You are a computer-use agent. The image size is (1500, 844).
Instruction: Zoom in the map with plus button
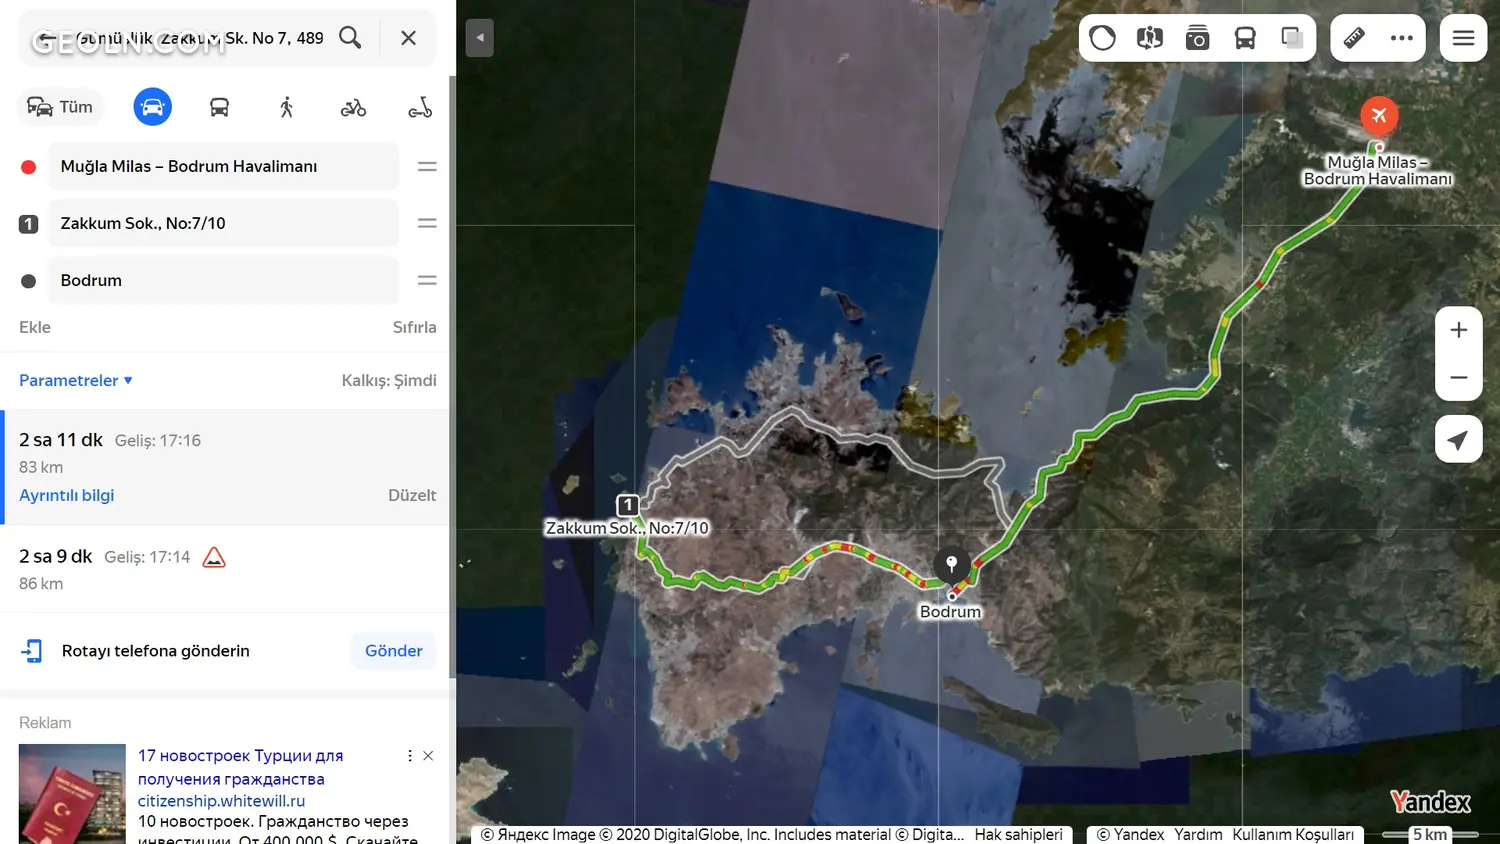coord(1458,330)
